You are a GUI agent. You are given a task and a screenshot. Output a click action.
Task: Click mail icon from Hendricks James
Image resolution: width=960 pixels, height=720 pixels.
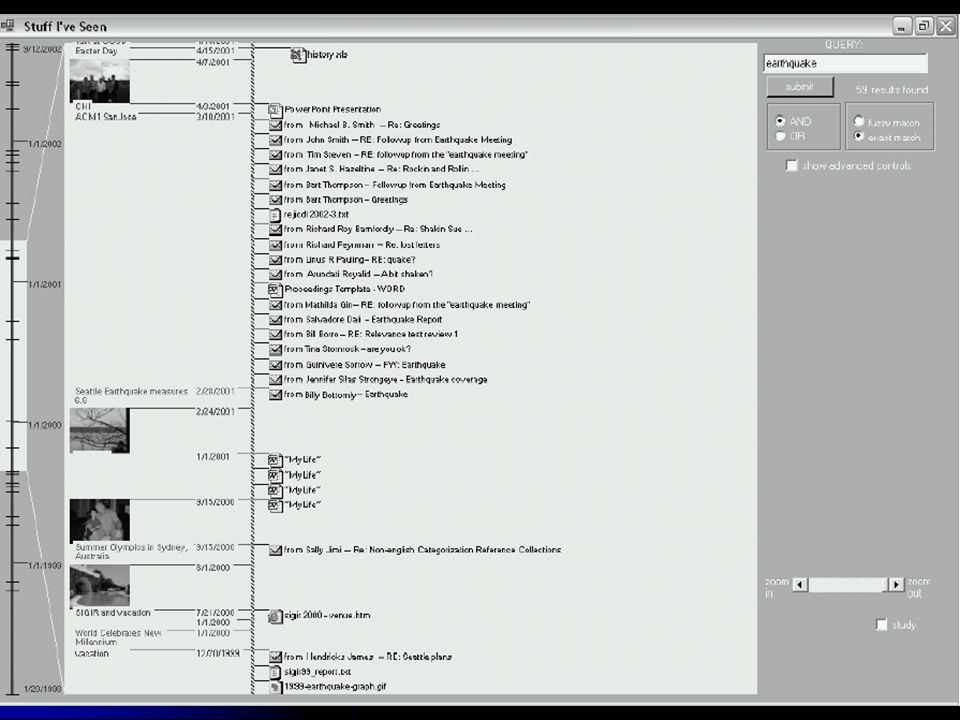(276, 657)
